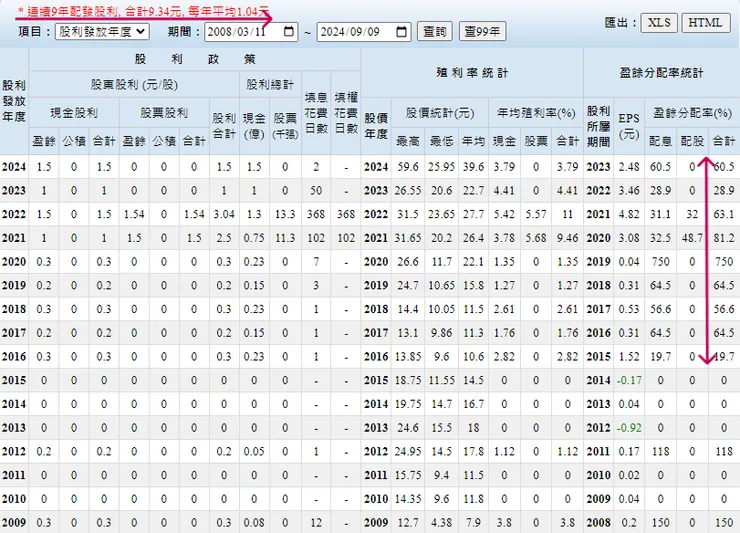Click the 2021 payout stock ratio 48.7
Image resolution: width=740 pixels, height=533 pixels.
click(x=692, y=237)
